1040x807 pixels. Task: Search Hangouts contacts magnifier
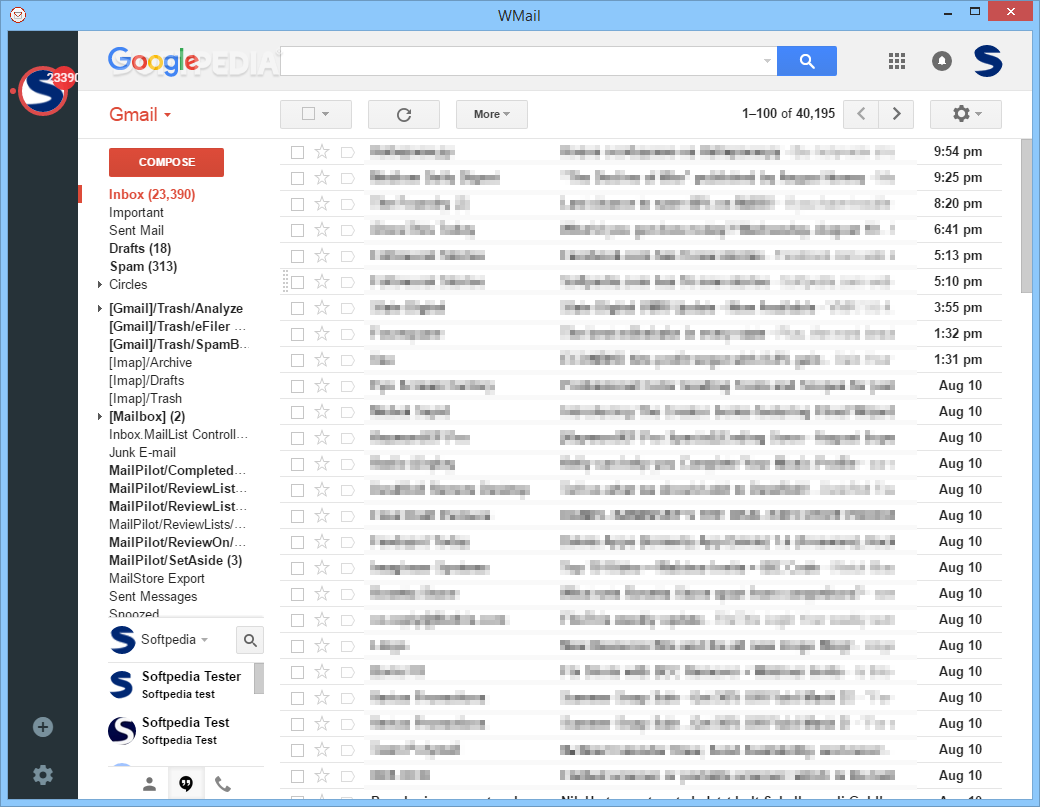tap(250, 640)
